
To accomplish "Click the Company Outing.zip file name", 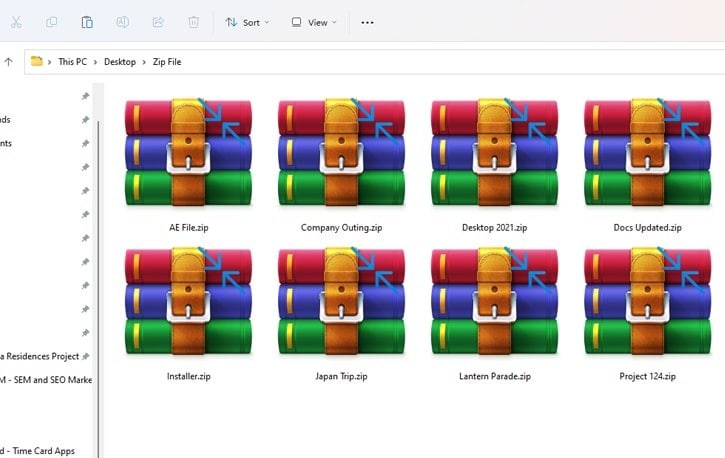I will click(x=341, y=227).
